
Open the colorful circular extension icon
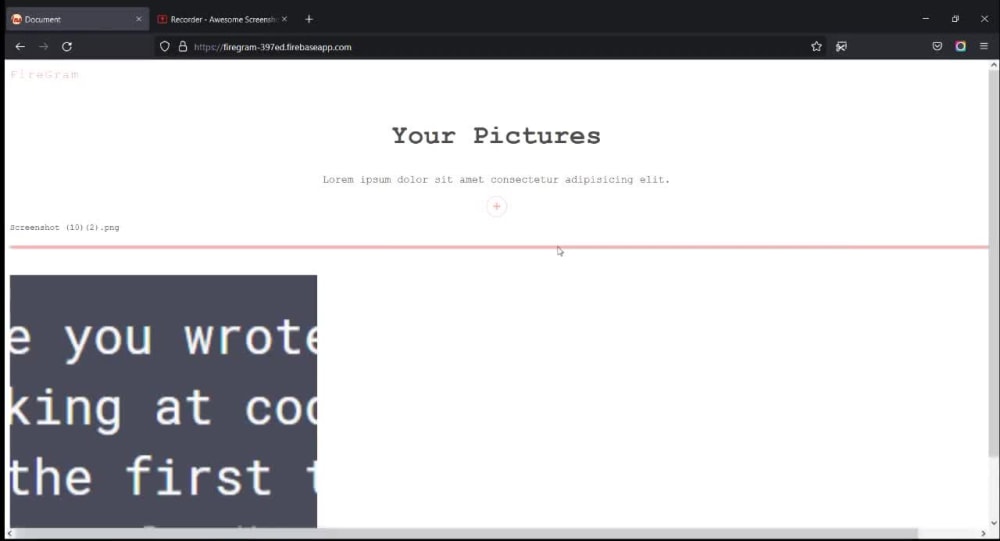click(x=960, y=47)
